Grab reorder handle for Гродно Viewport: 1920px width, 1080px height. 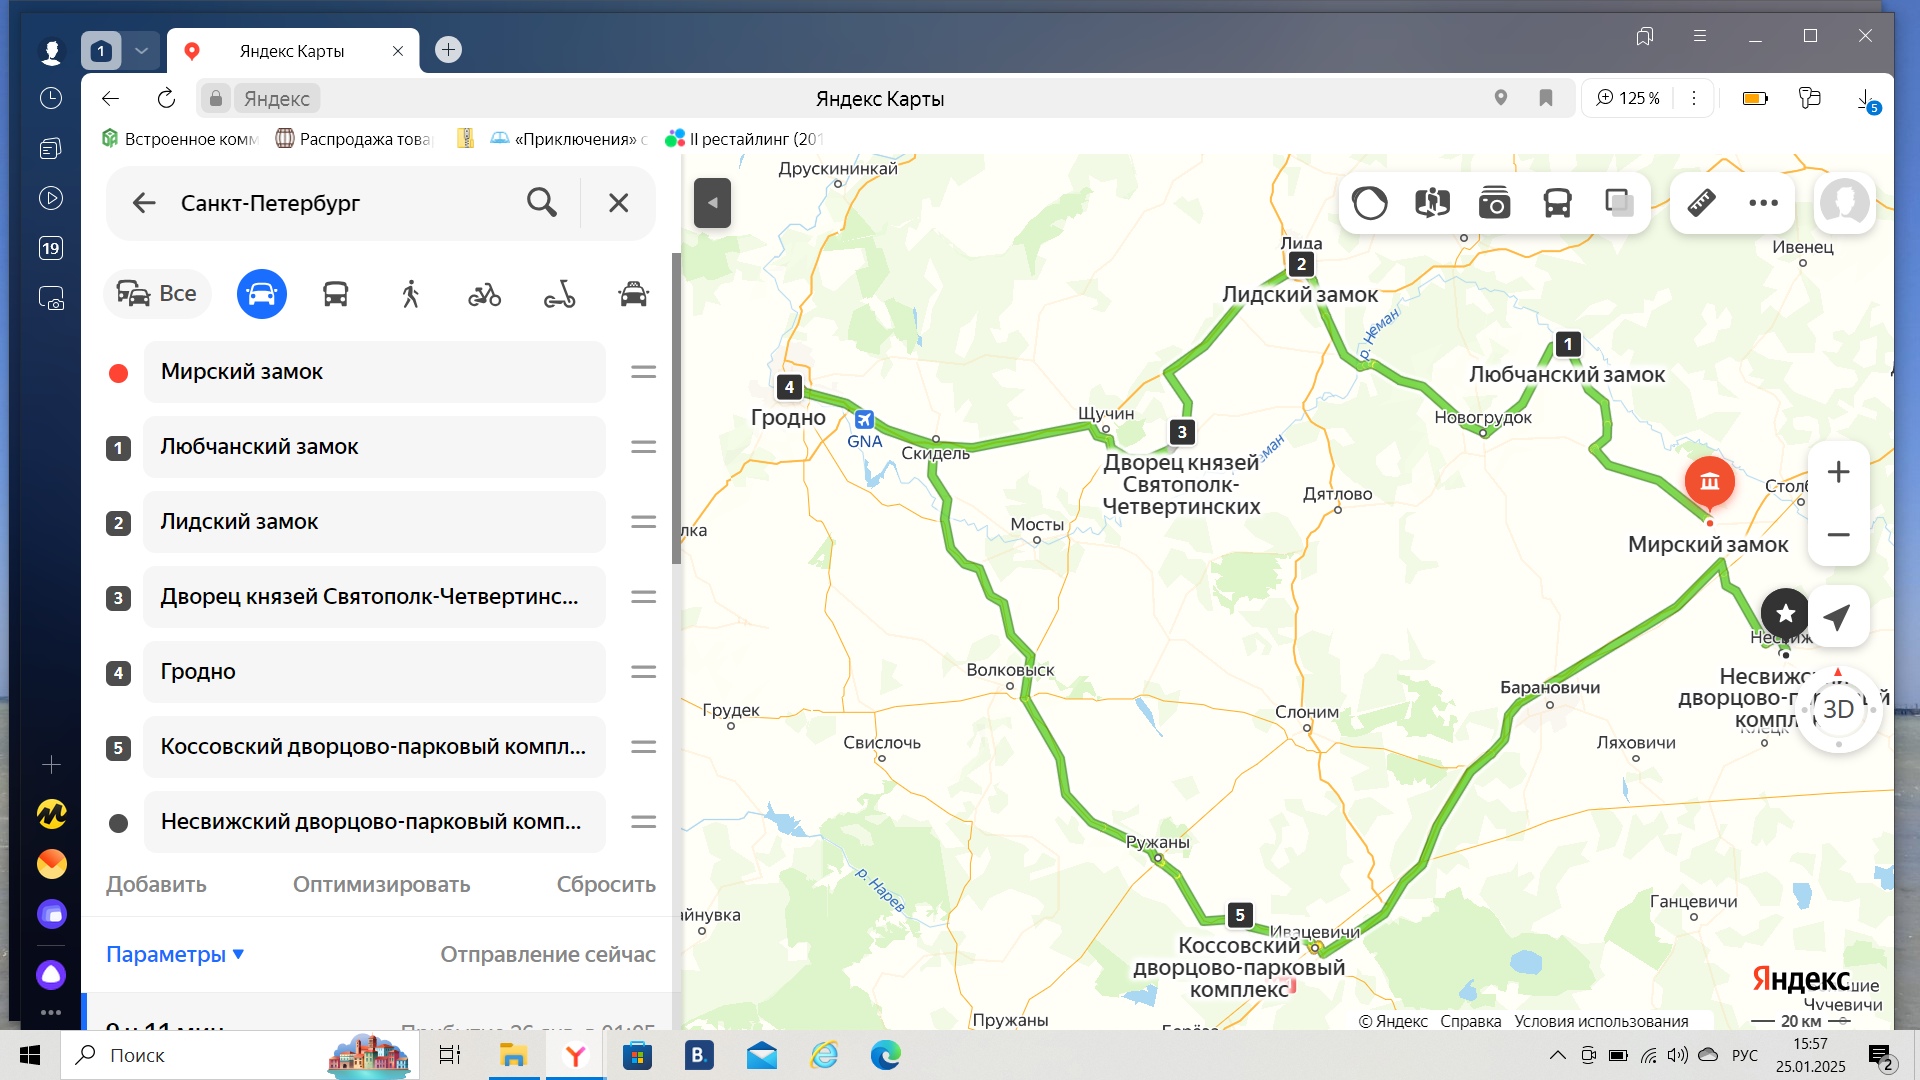pyautogui.click(x=643, y=672)
